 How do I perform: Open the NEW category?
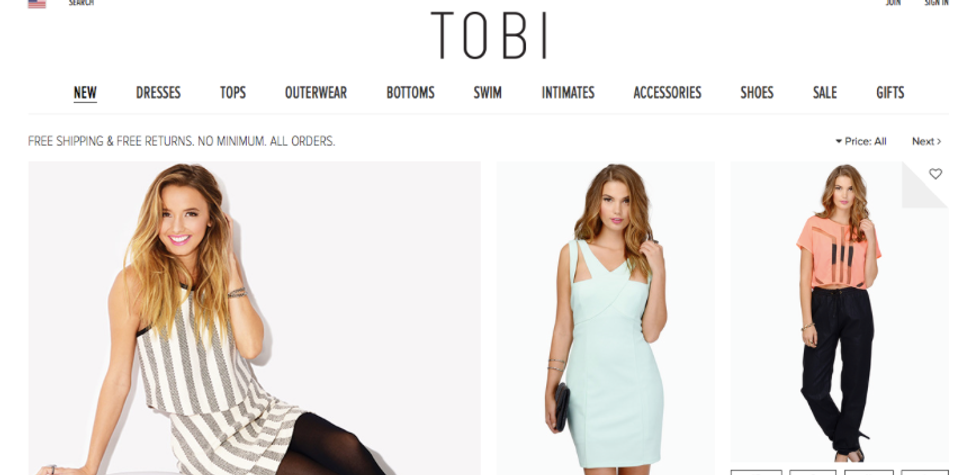85,93
